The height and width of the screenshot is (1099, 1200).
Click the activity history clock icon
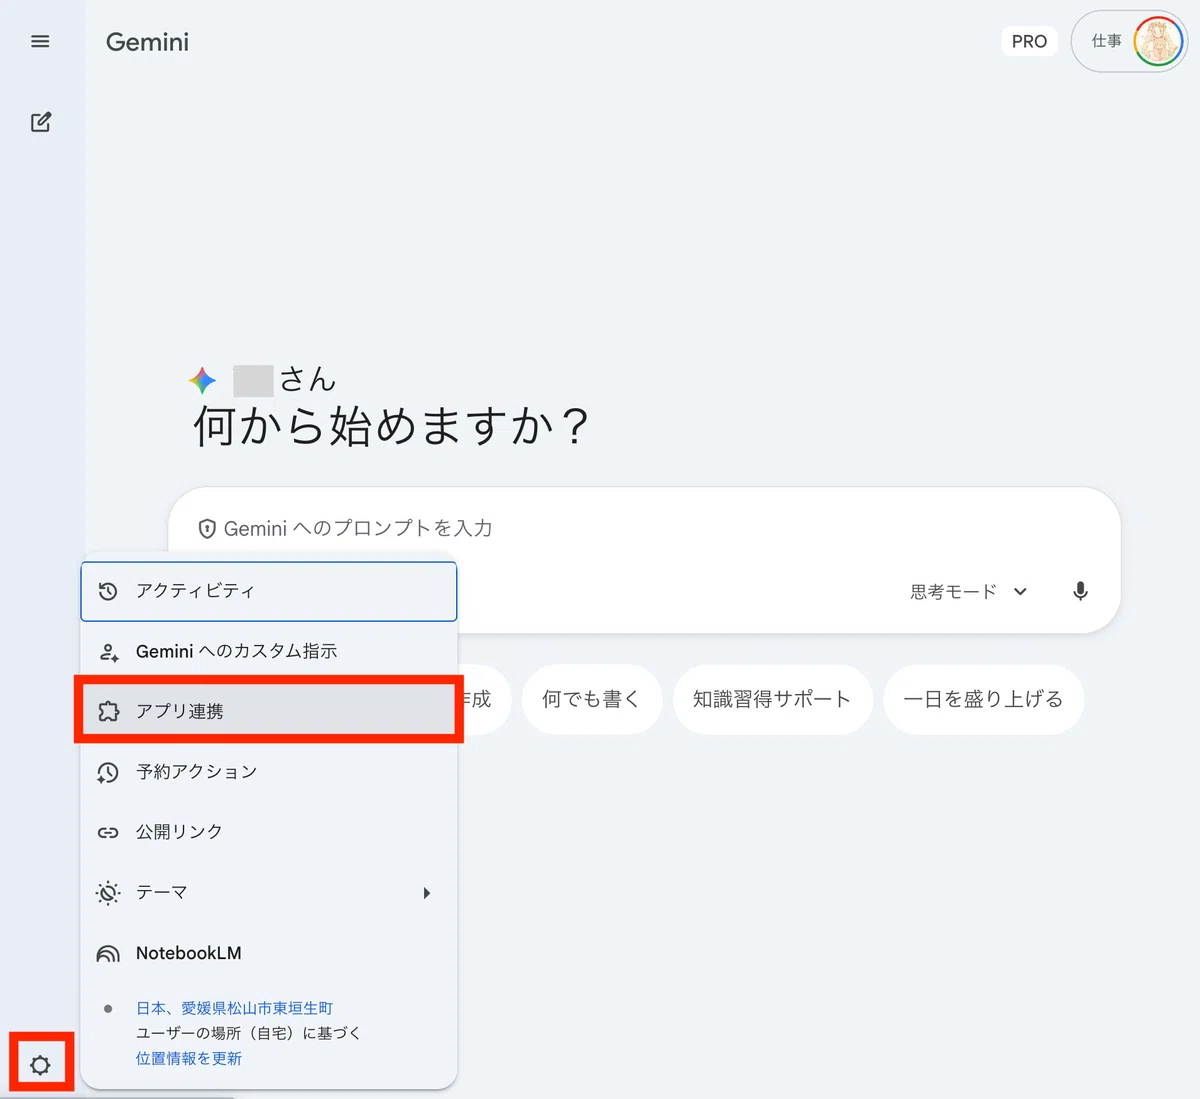[108, 592]
